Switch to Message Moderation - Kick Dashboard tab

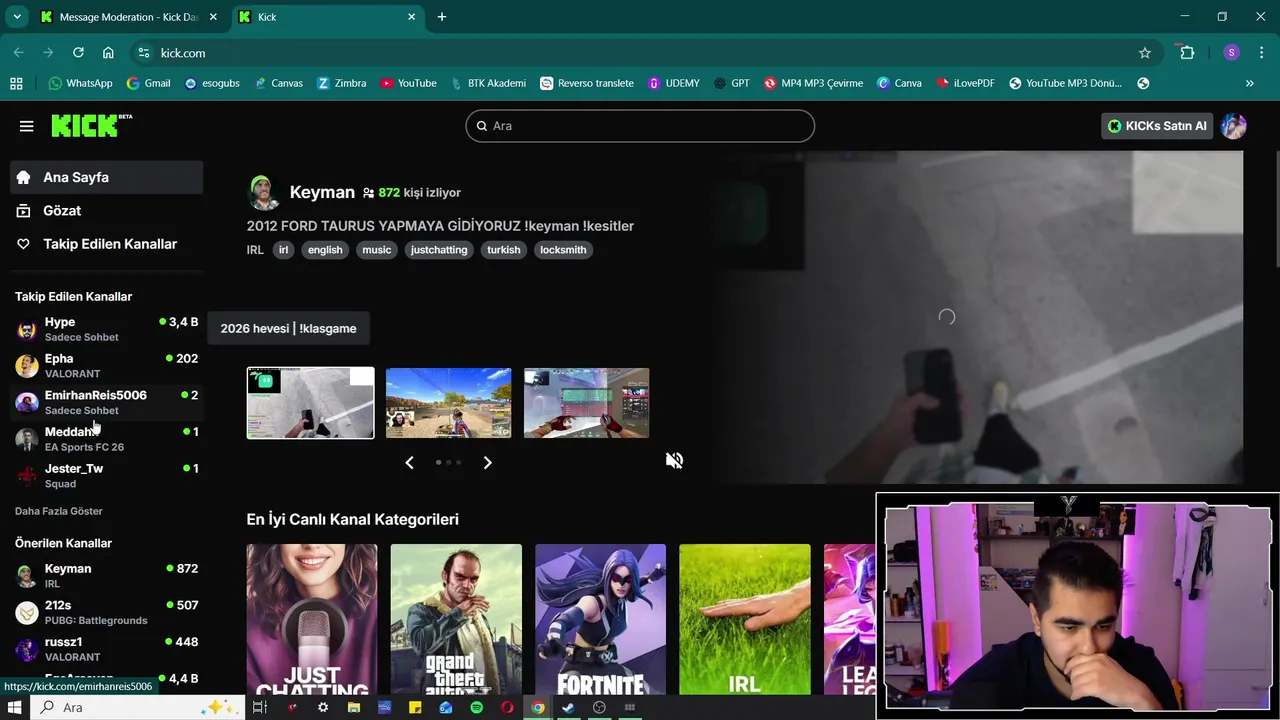(129, 17)
